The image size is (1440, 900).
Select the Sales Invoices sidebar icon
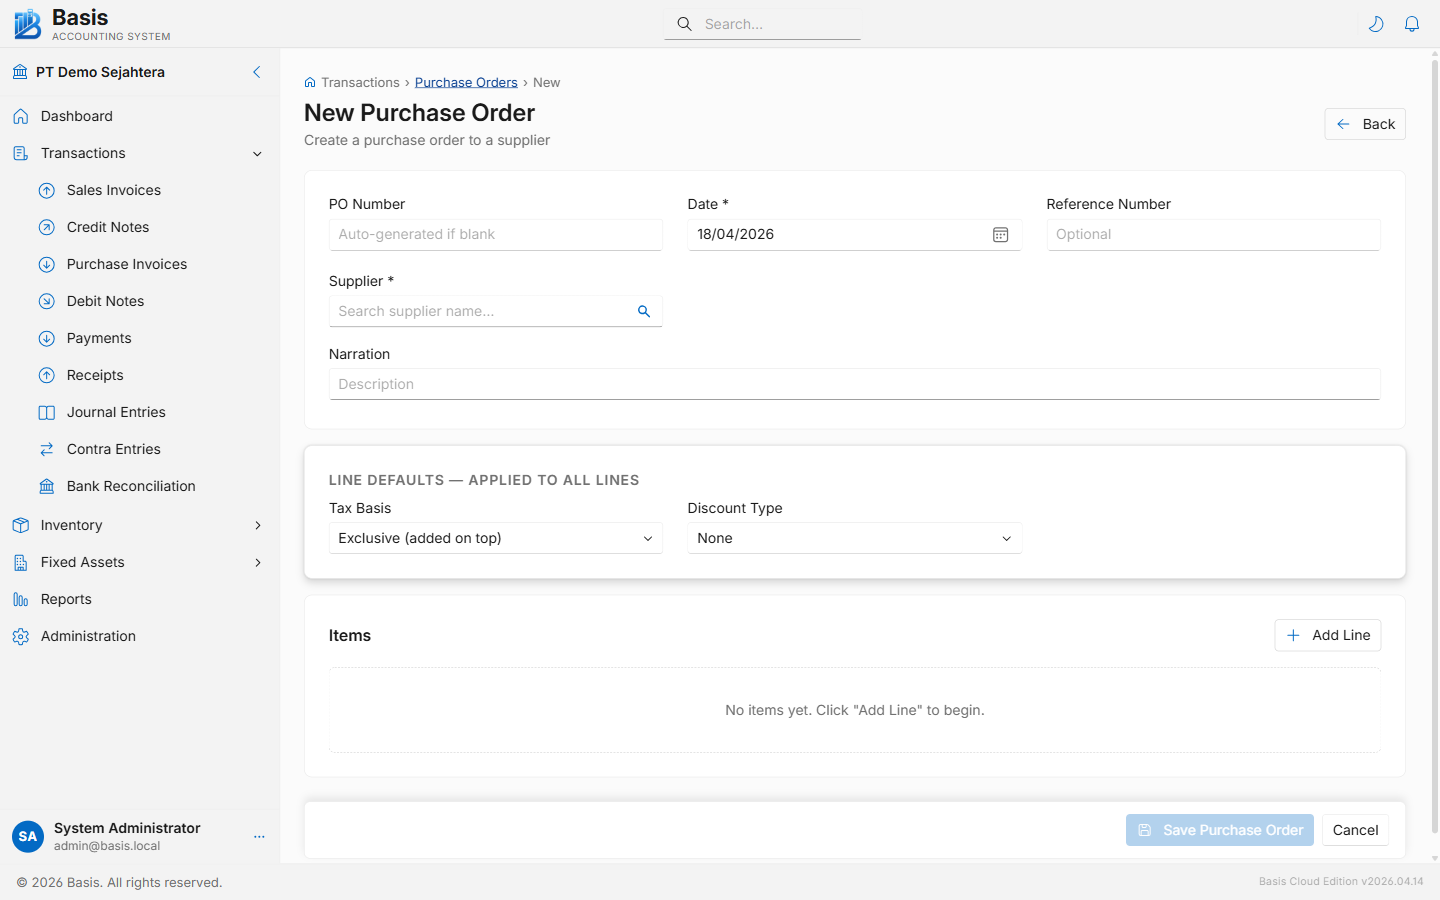(x=46, y=190)
